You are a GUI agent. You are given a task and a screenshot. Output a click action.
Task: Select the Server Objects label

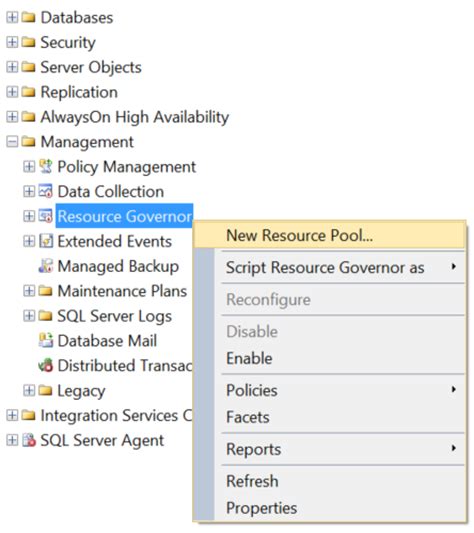[91, 67]
